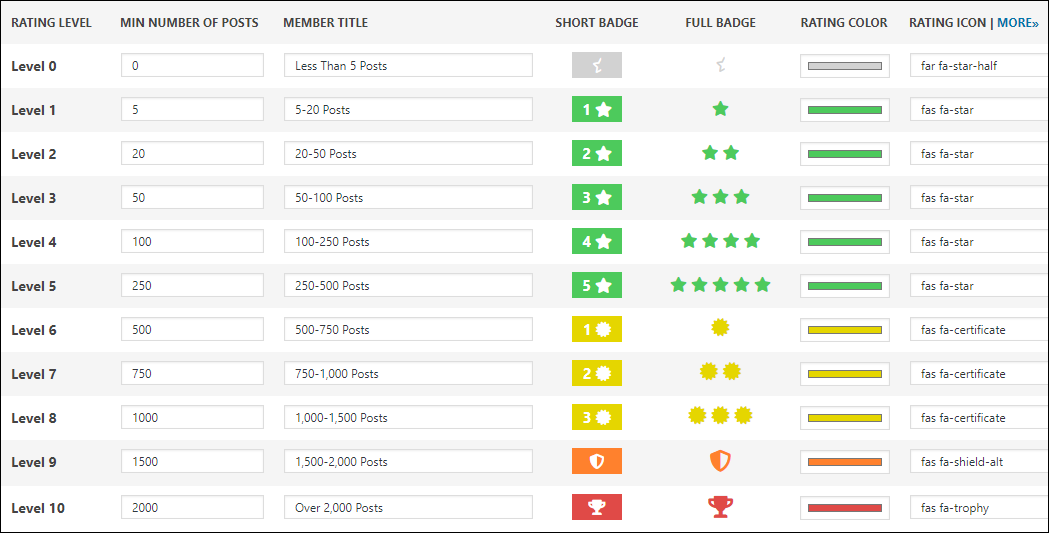Edit the 'Over 2,000 Posts' member title field
Screen dimensions: 1049x533
click(x=408, y=508)
